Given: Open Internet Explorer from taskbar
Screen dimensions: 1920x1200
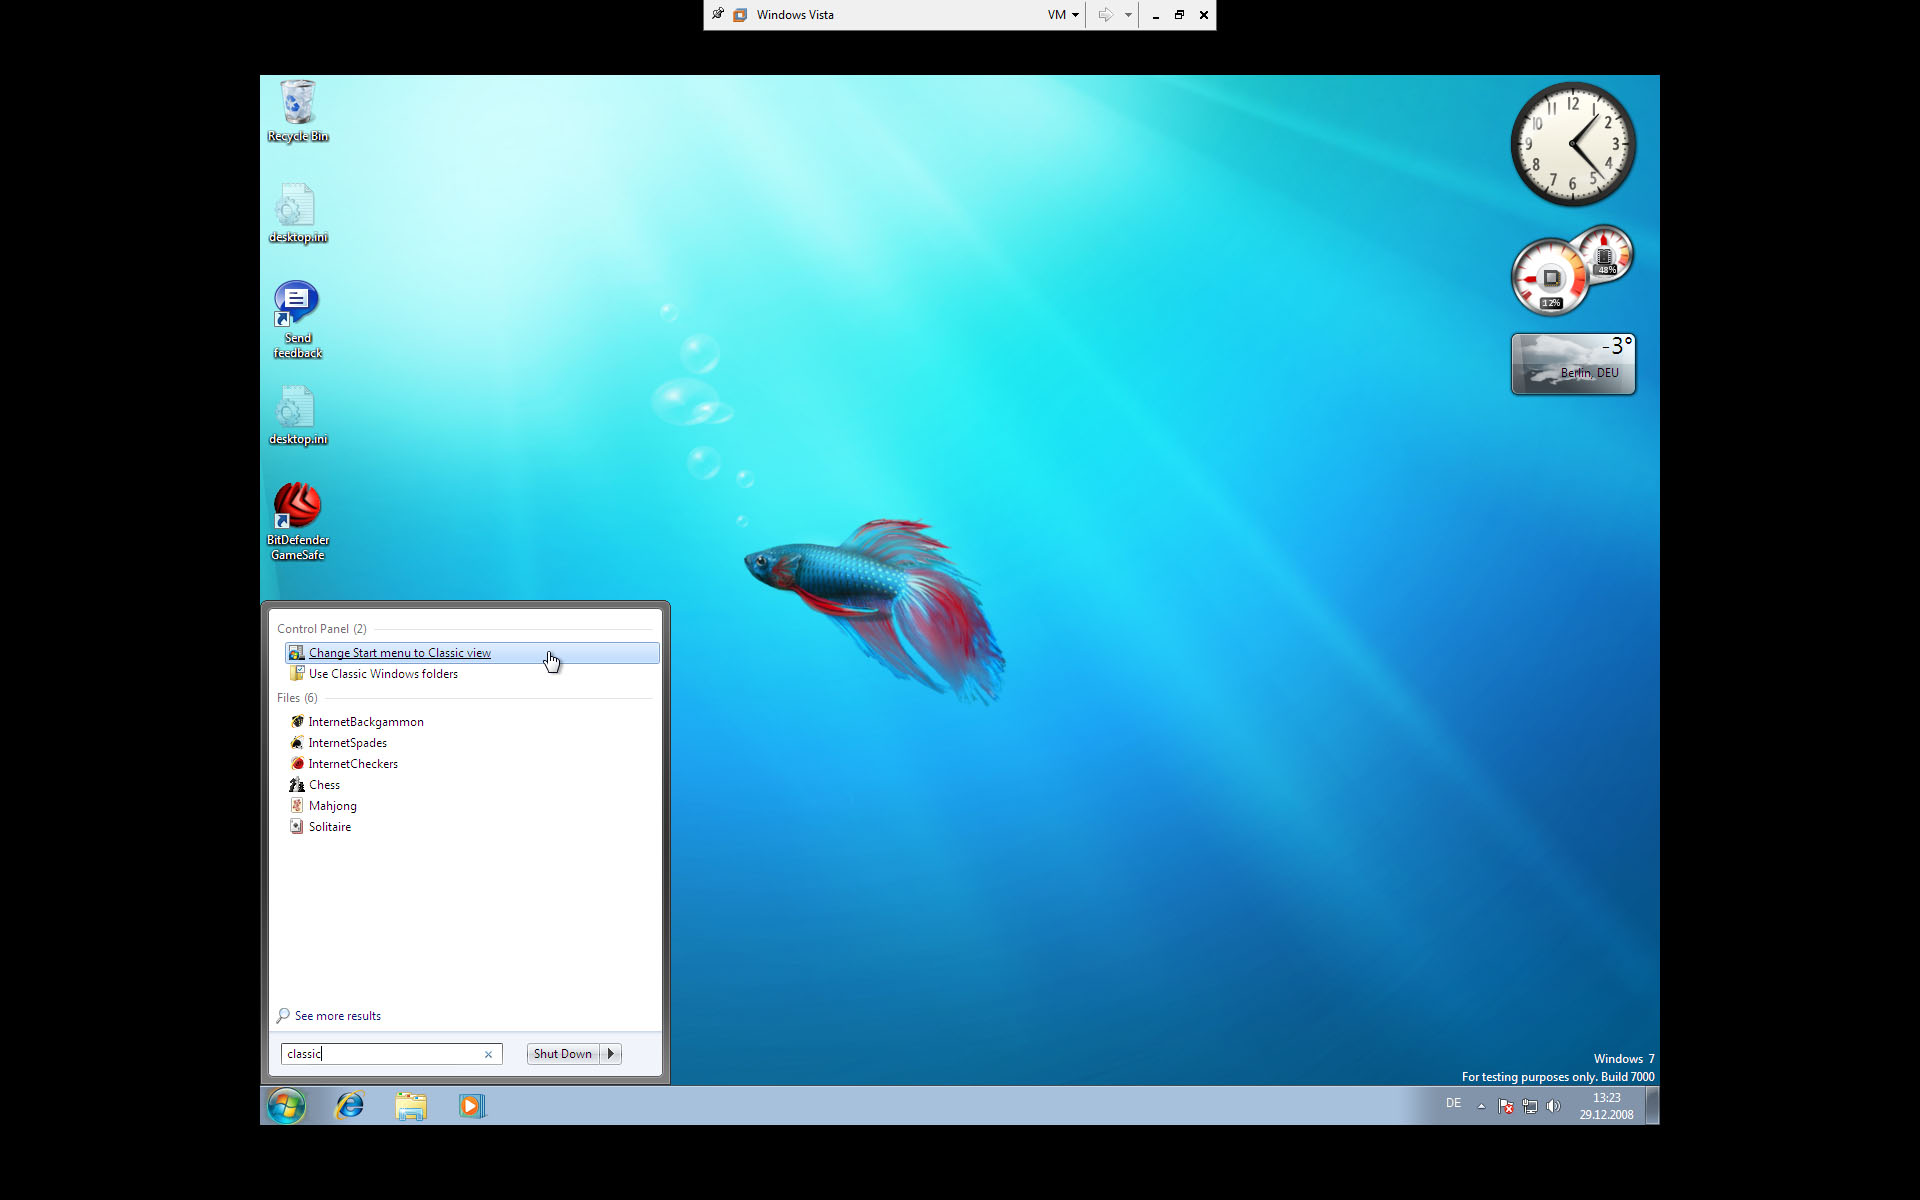Looking at the screenshot, I should tap(350, 1105).
